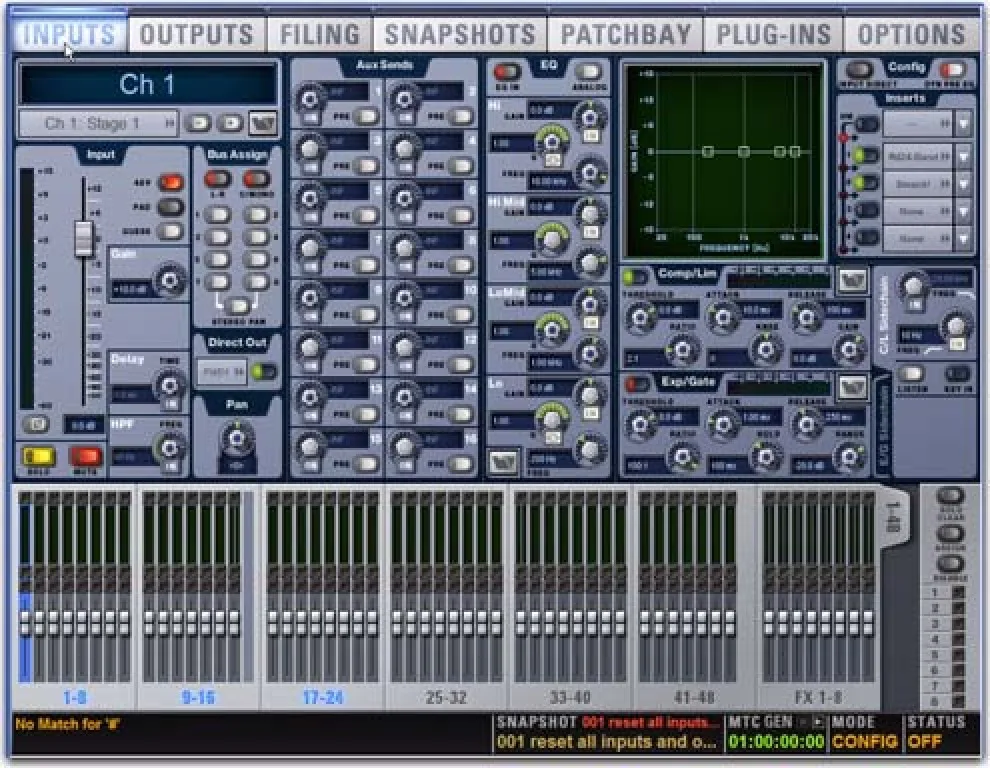Click the Hi Mid Q knob
Screen dimensions: 990x768
[551, 238]
